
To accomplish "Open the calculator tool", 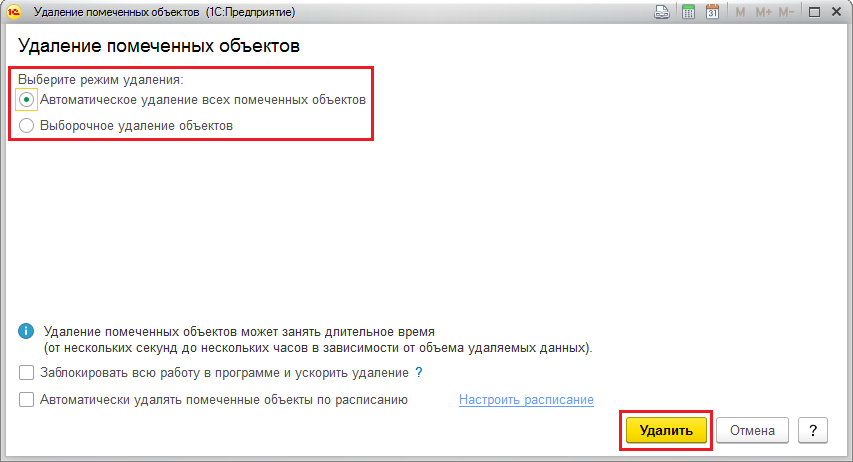I will click(688, 12).
